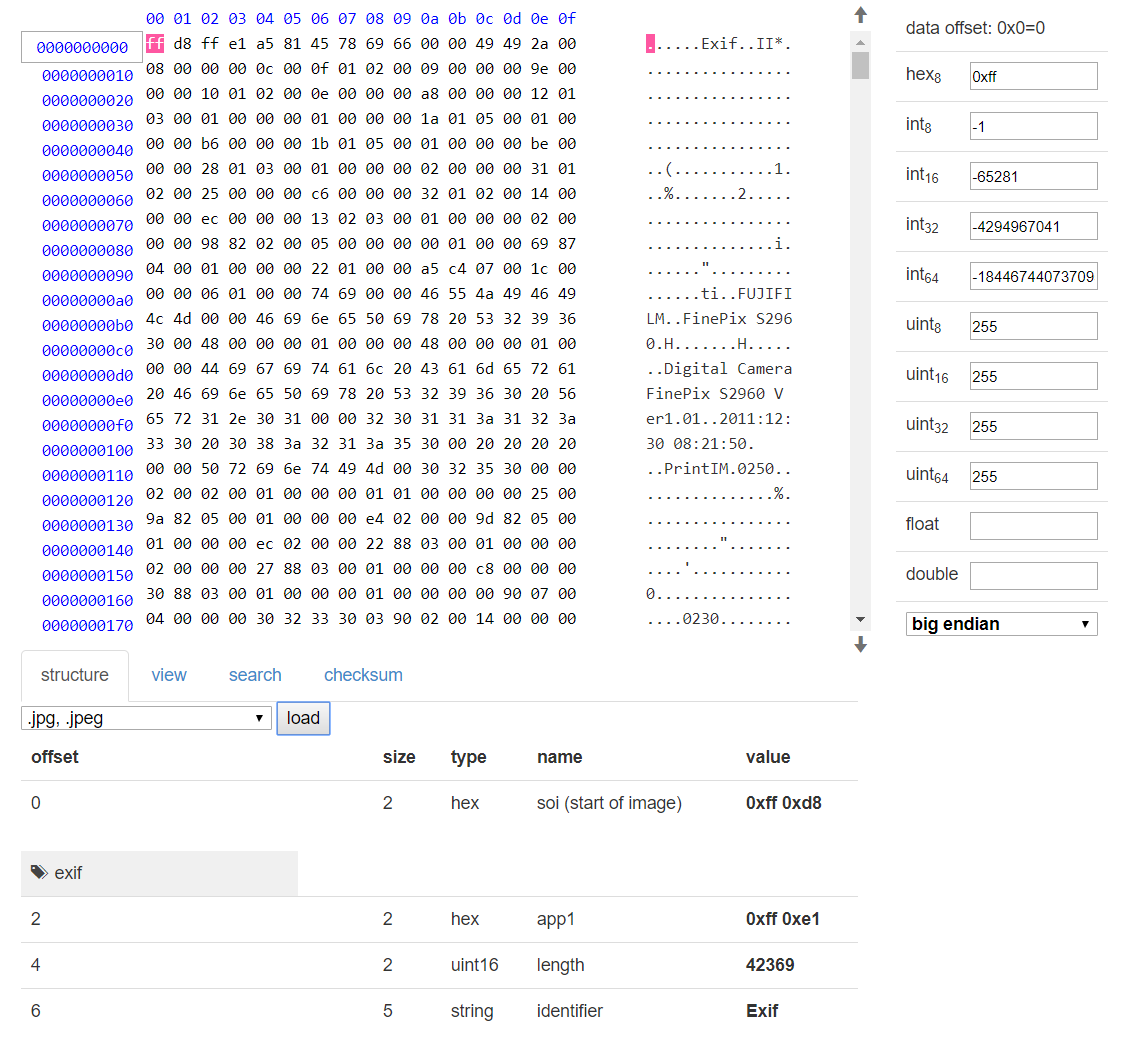
Task: Click the uint8 value field
Action: [x=1033, y=326]
